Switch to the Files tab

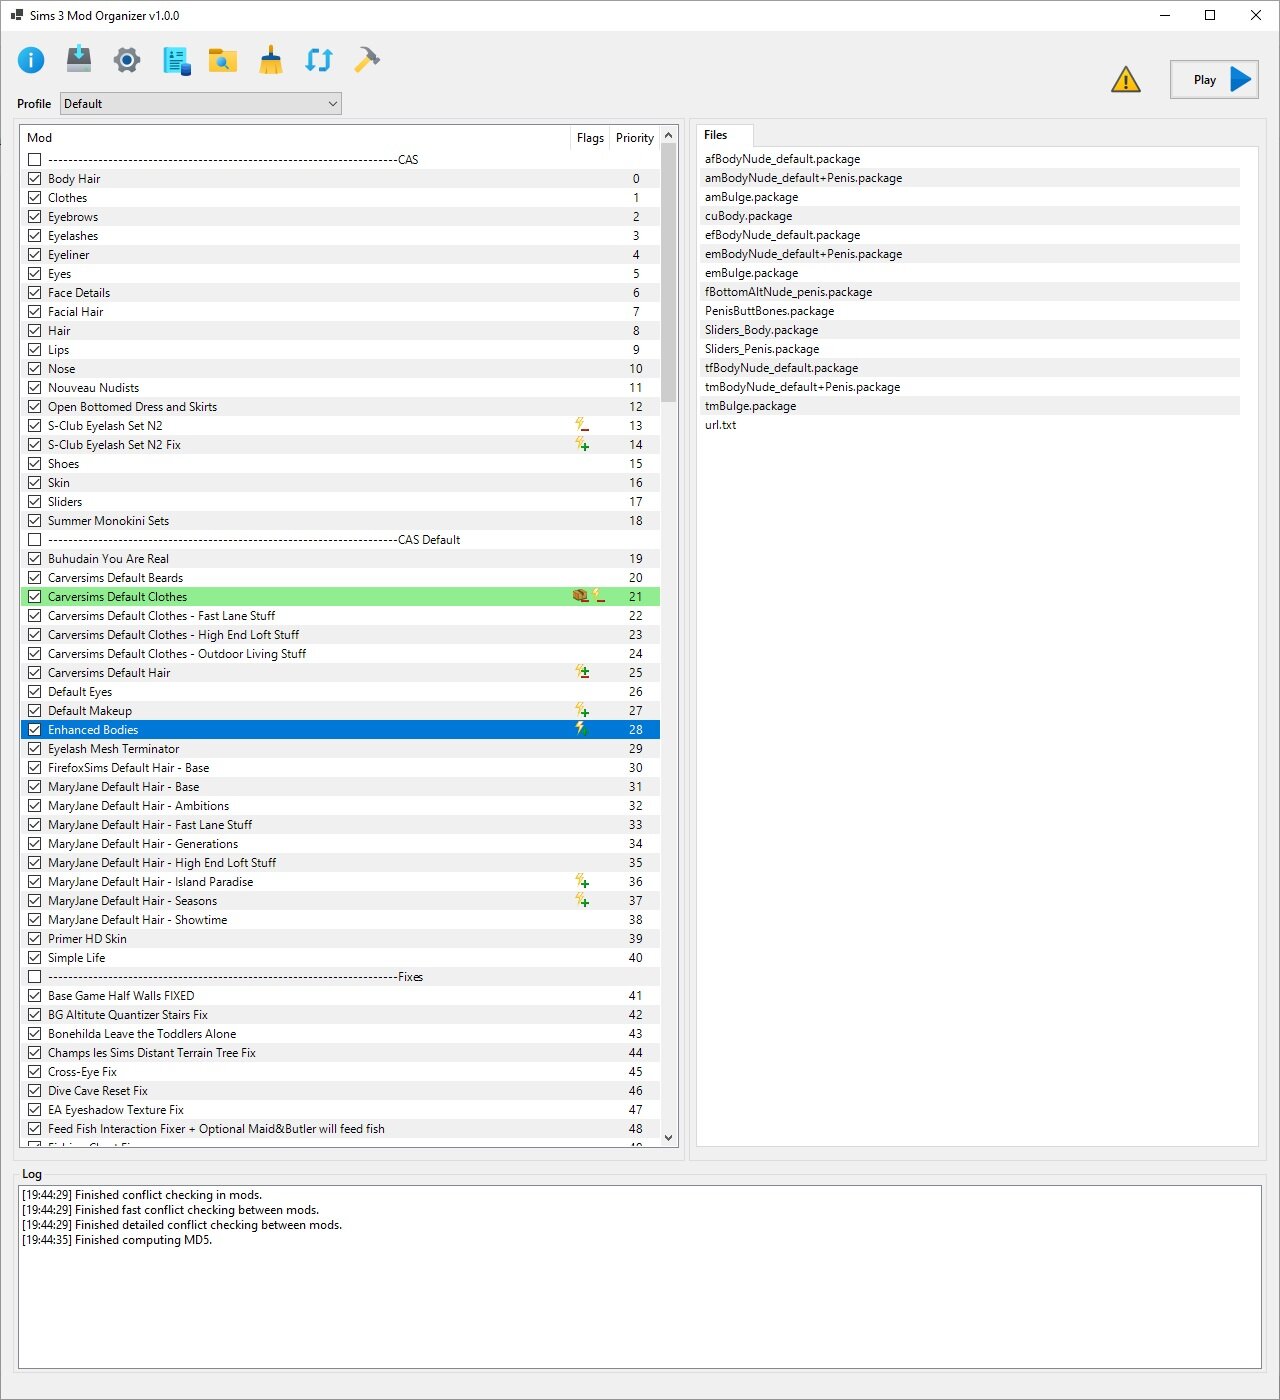click(722, 134)
